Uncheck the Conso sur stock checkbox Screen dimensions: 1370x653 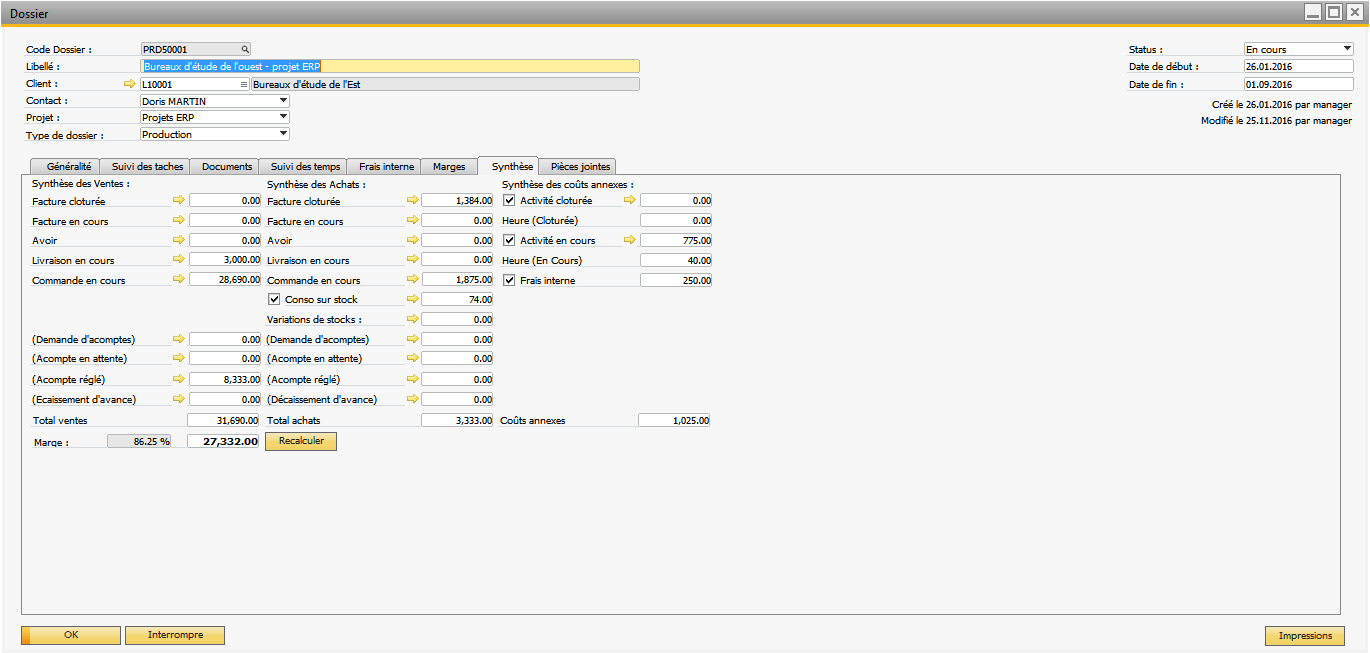275,299
